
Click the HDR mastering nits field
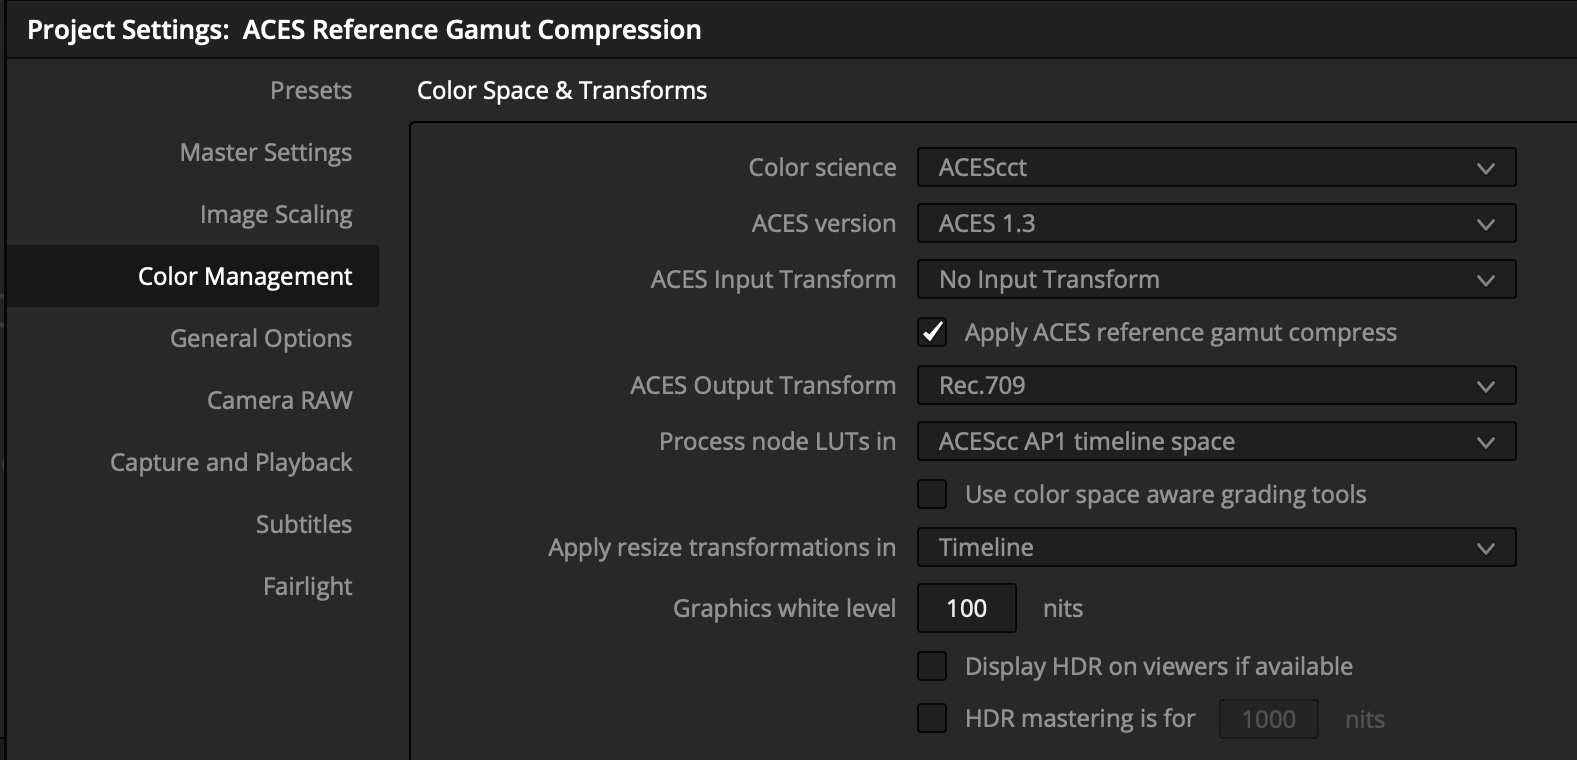(1268, 718)
